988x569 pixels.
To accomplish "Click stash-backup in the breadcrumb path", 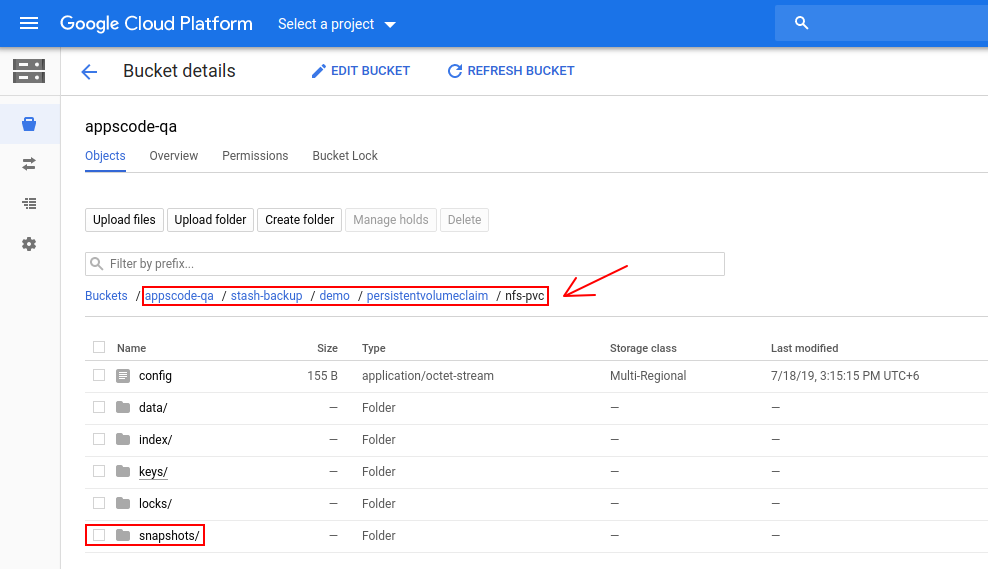I will click(x=266, y=296).
